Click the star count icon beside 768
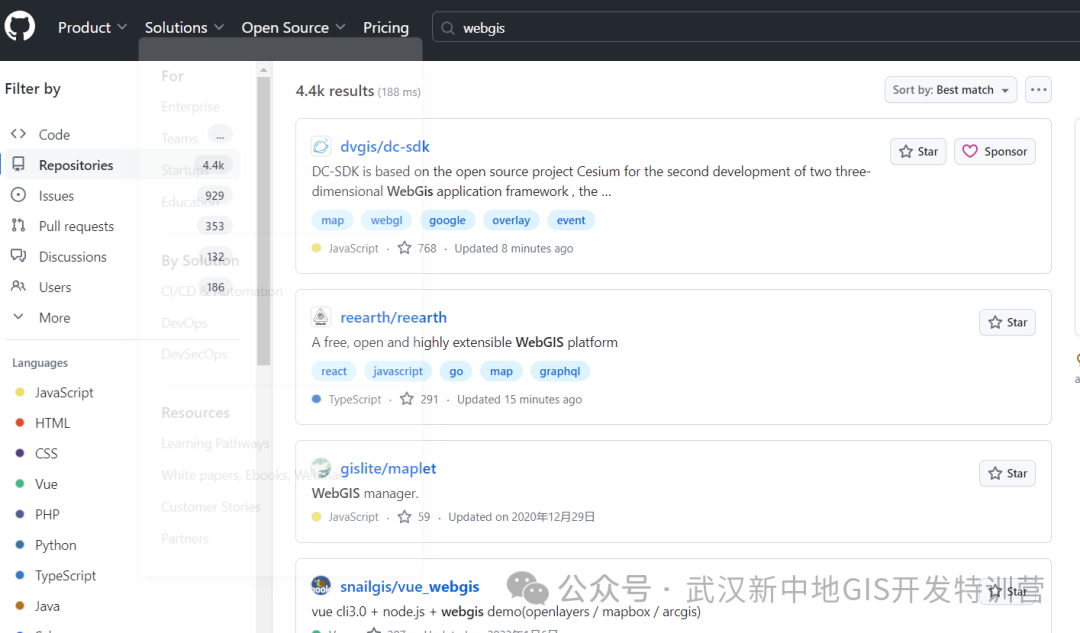Image resolution: width=1080 pixels, height=633 pixels. point(404,247)
